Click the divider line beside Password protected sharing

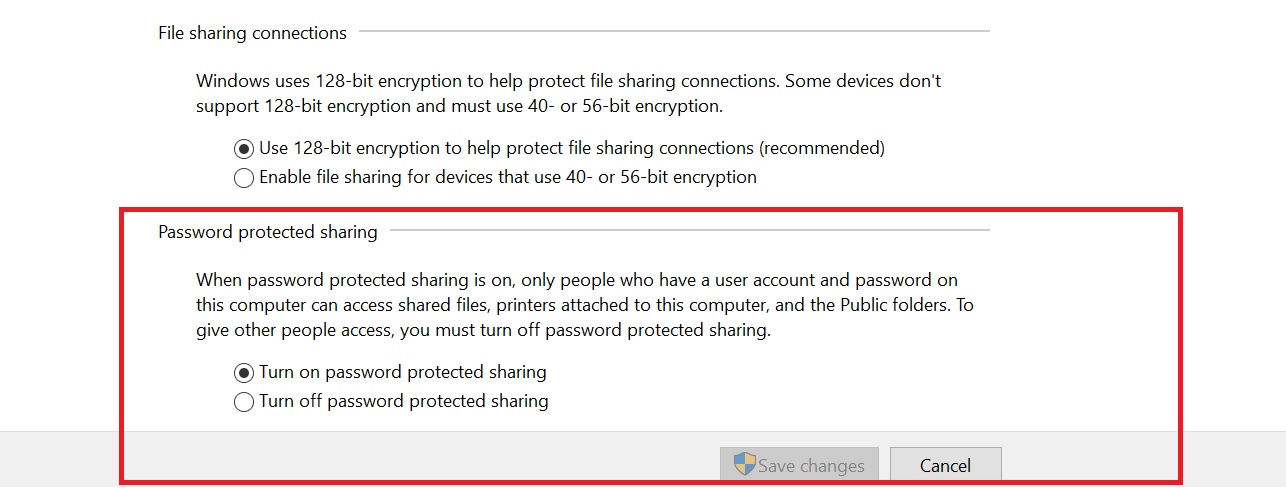coord(690,230)
